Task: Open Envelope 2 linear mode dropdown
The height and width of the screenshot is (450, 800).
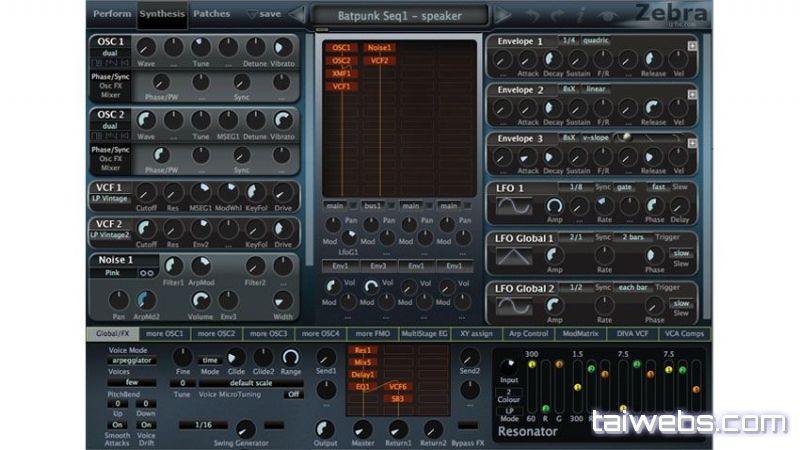Action: pyautogui.click(x=597, y=89)
